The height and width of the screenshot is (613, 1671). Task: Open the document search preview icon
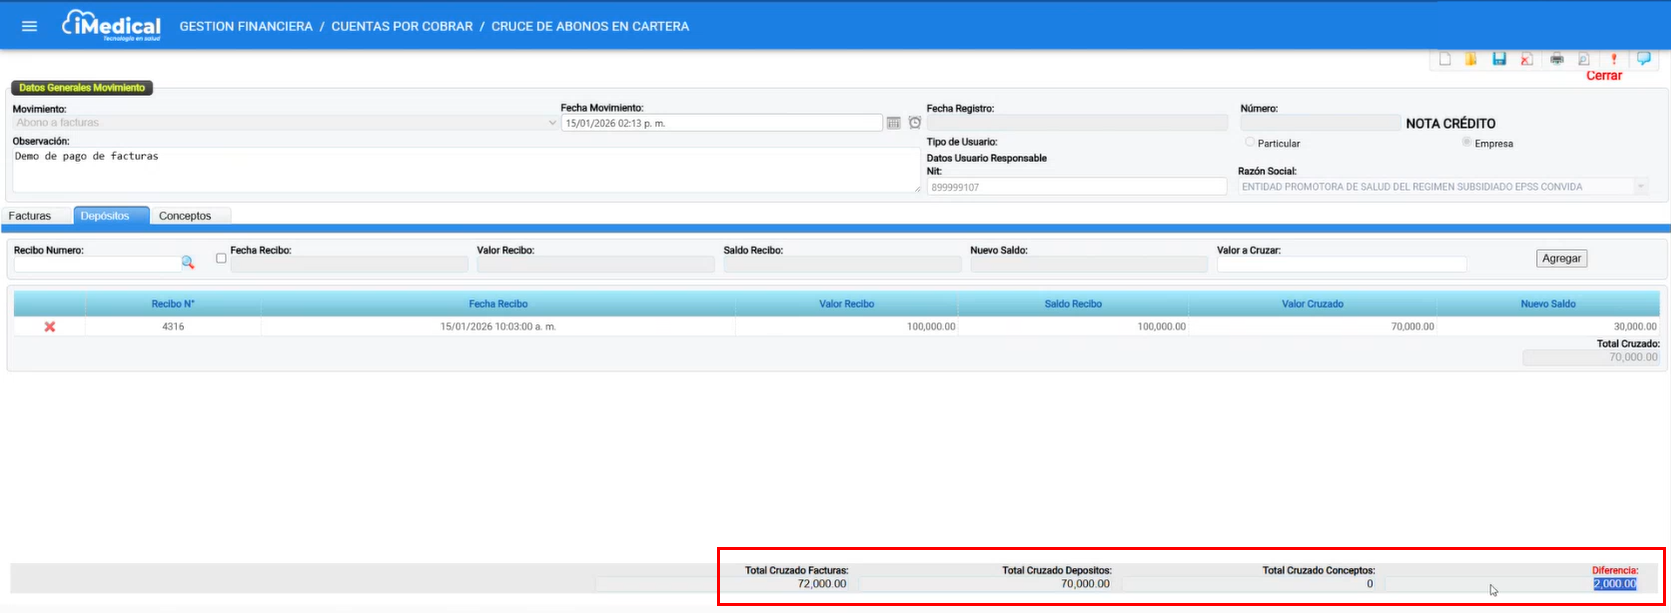click(x=1584, y=59)
